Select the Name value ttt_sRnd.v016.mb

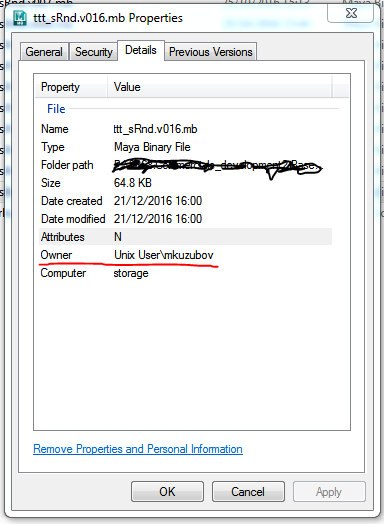point(155,129)
